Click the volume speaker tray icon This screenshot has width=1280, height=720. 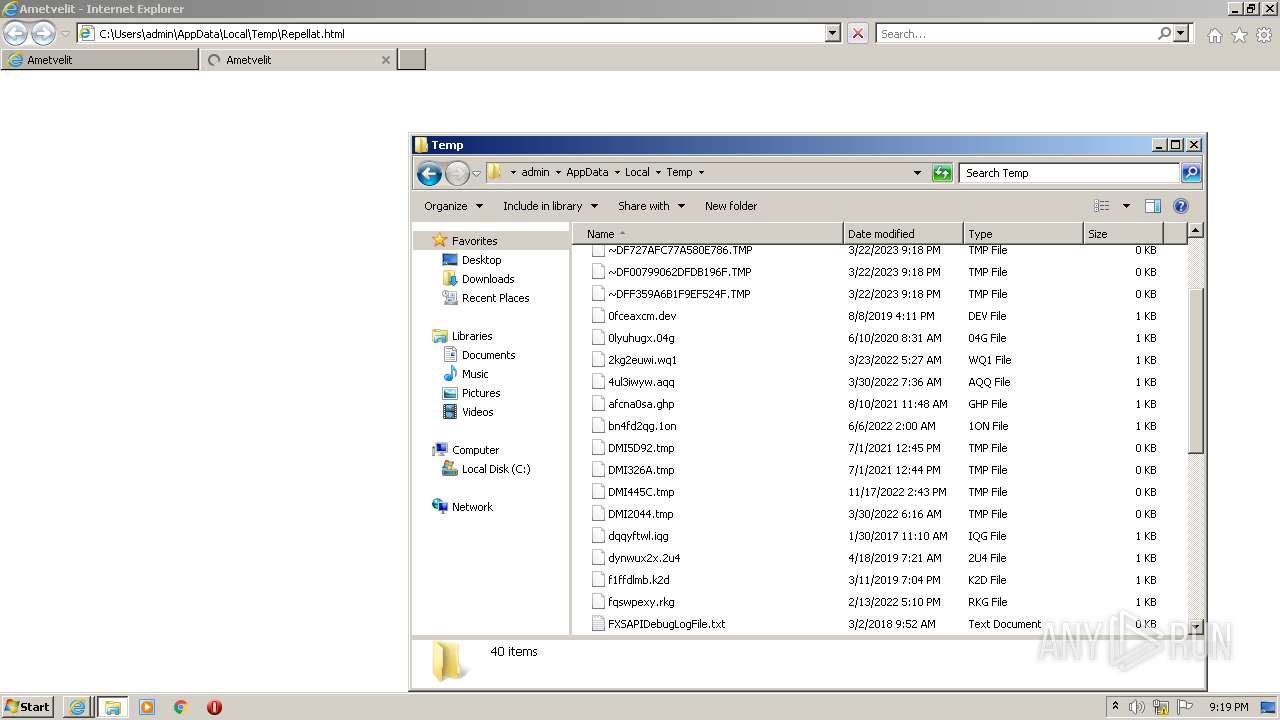pyautogui.click(x=1137, y=707)
